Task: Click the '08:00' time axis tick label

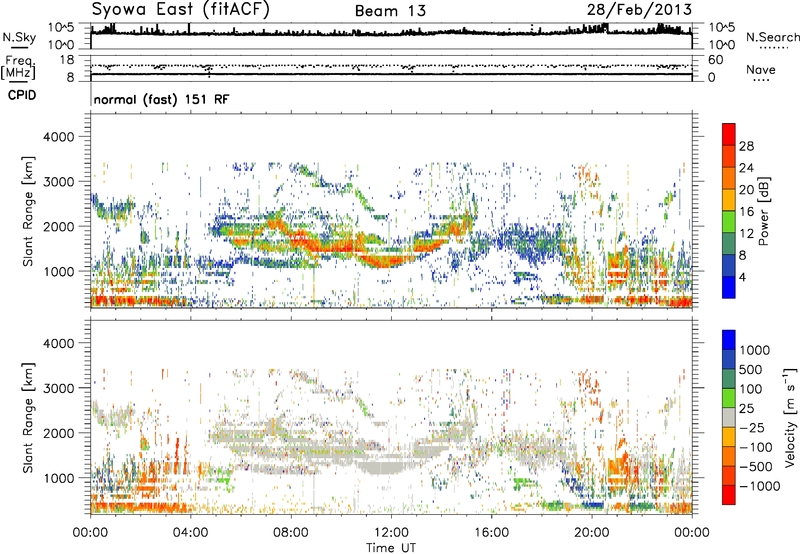Action: point(291,533)
